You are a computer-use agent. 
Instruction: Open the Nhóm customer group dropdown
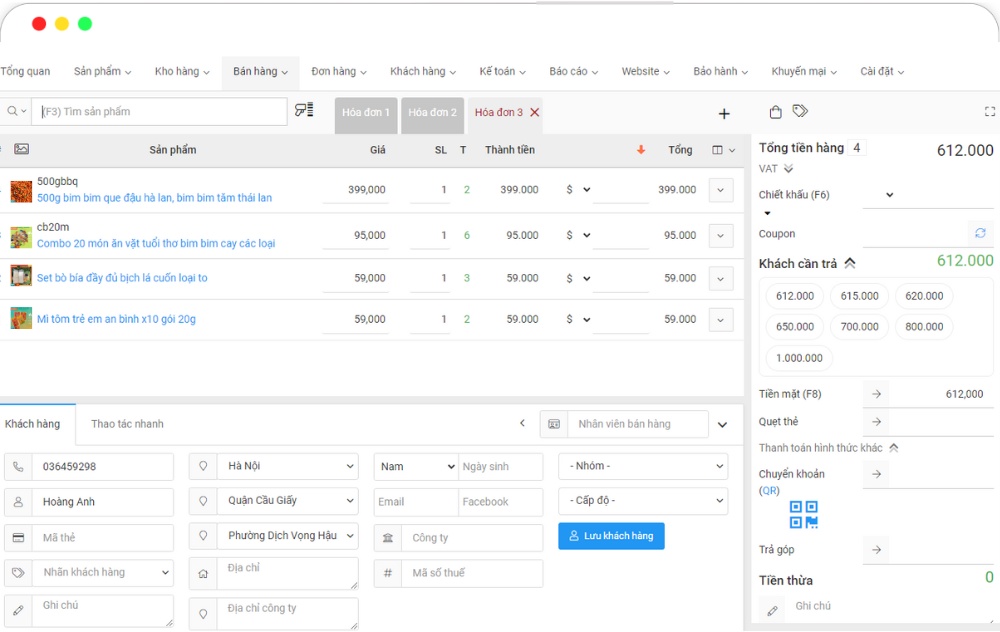643,466
